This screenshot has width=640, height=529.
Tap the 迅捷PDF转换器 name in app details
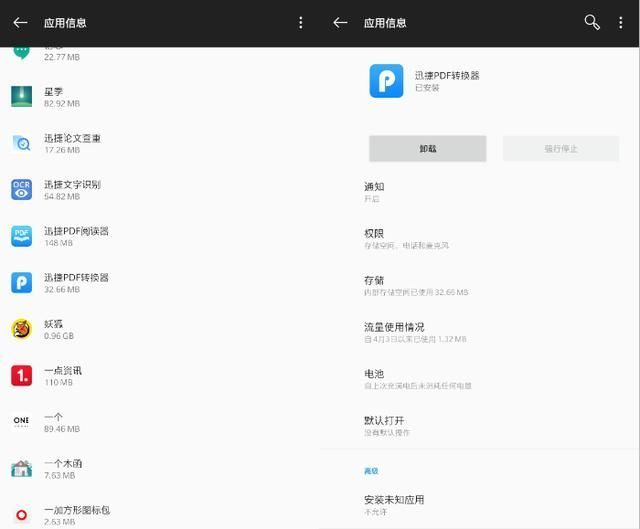pyautogui.click(x=447, y=76)
